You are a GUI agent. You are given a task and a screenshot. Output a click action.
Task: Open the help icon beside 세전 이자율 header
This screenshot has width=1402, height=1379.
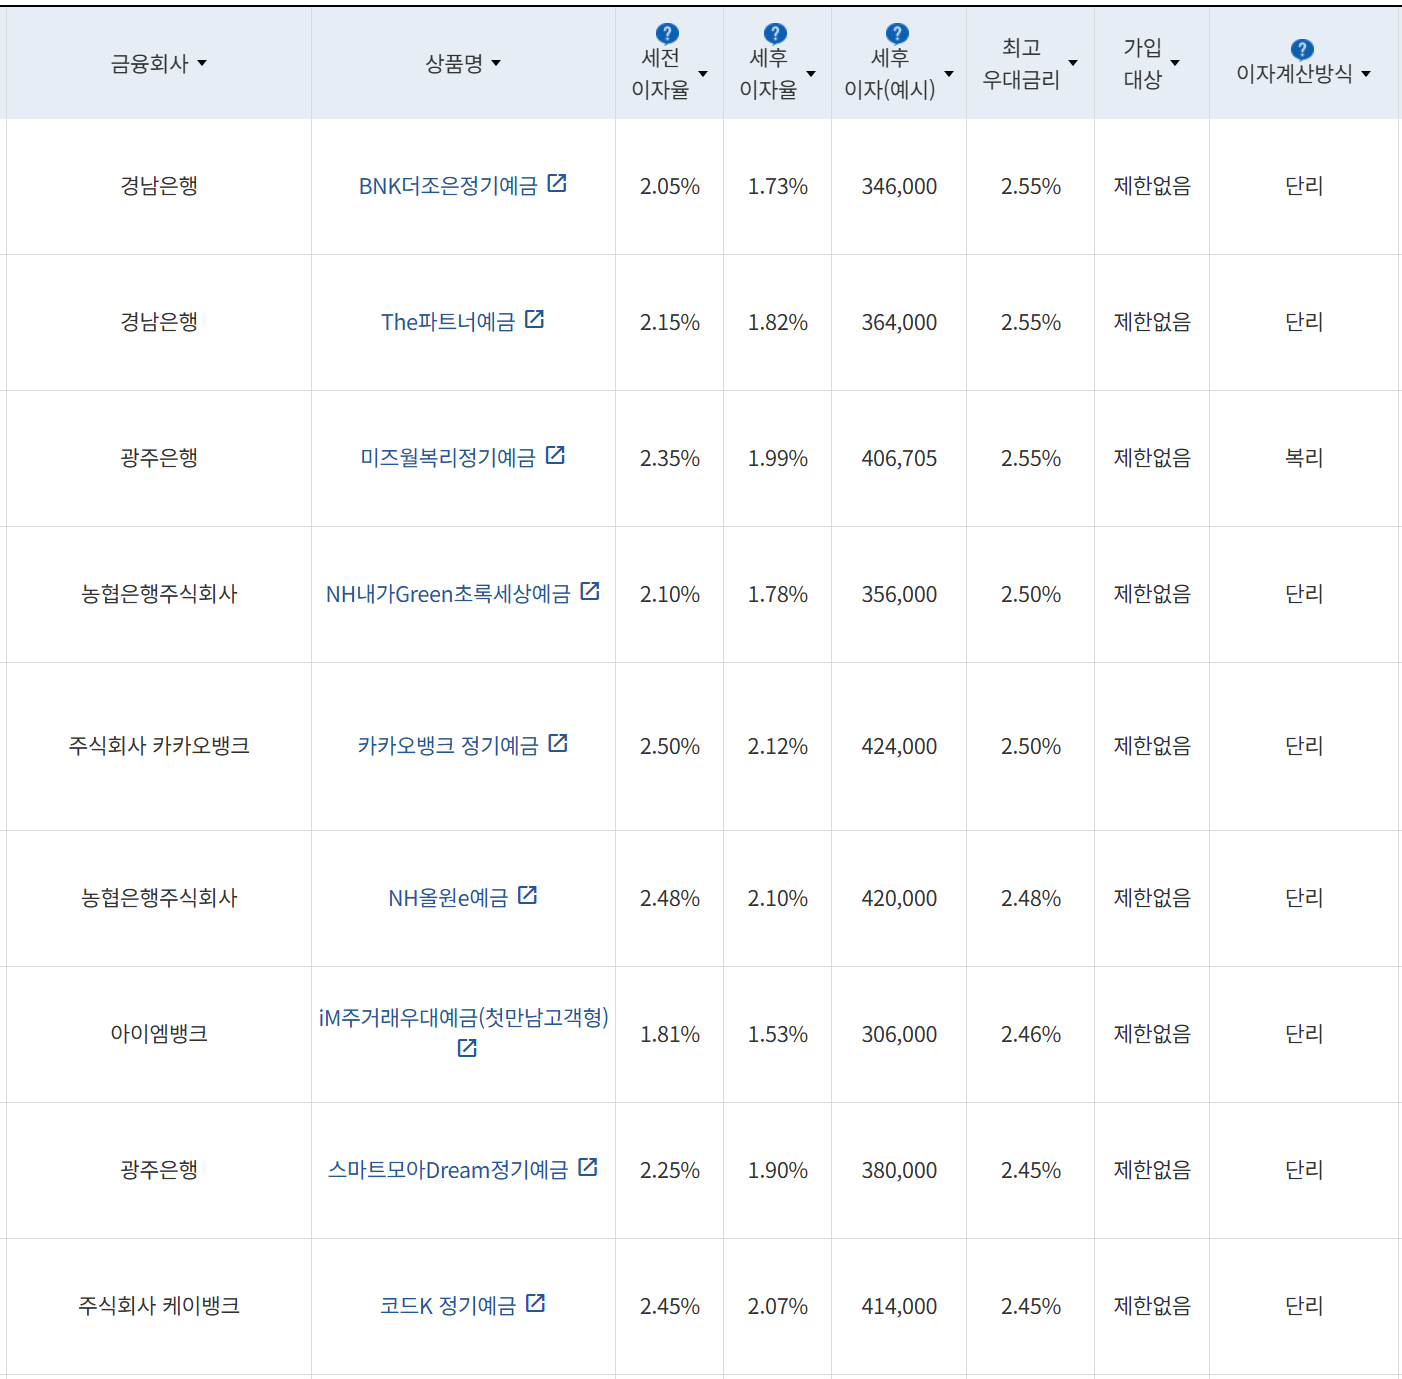pos(666,31)
